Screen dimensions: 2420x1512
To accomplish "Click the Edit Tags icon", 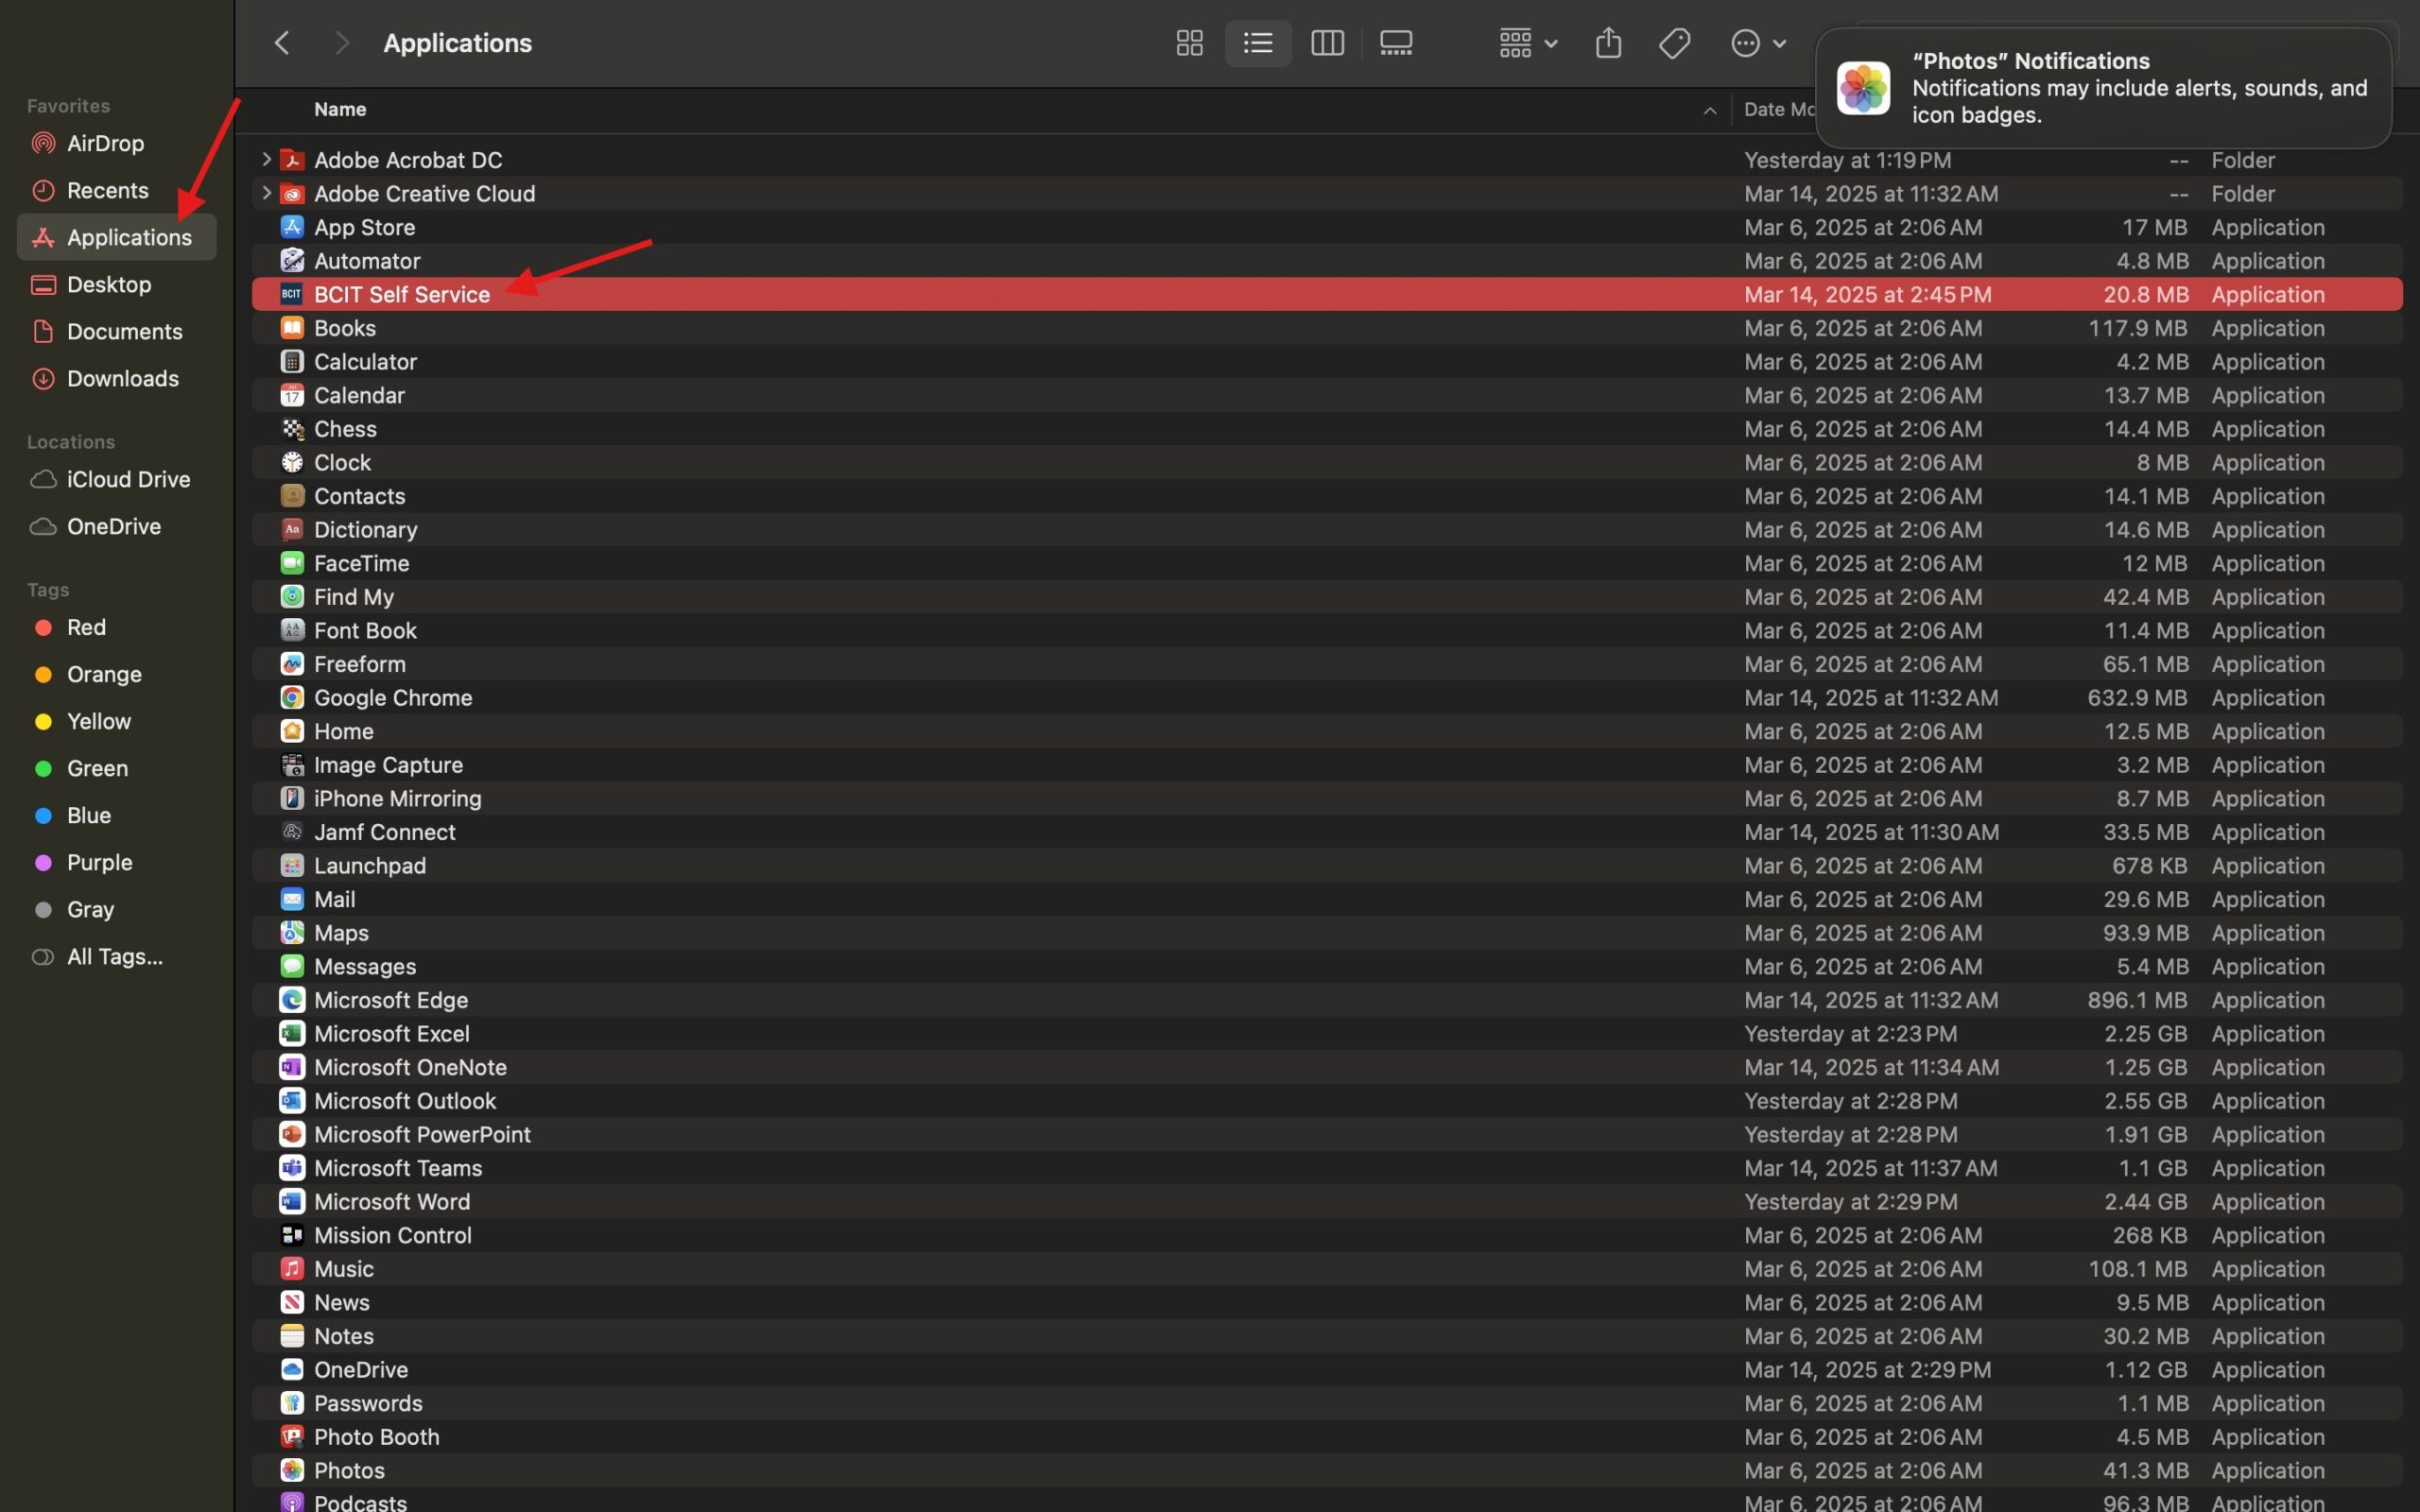I will (1675, 43).
